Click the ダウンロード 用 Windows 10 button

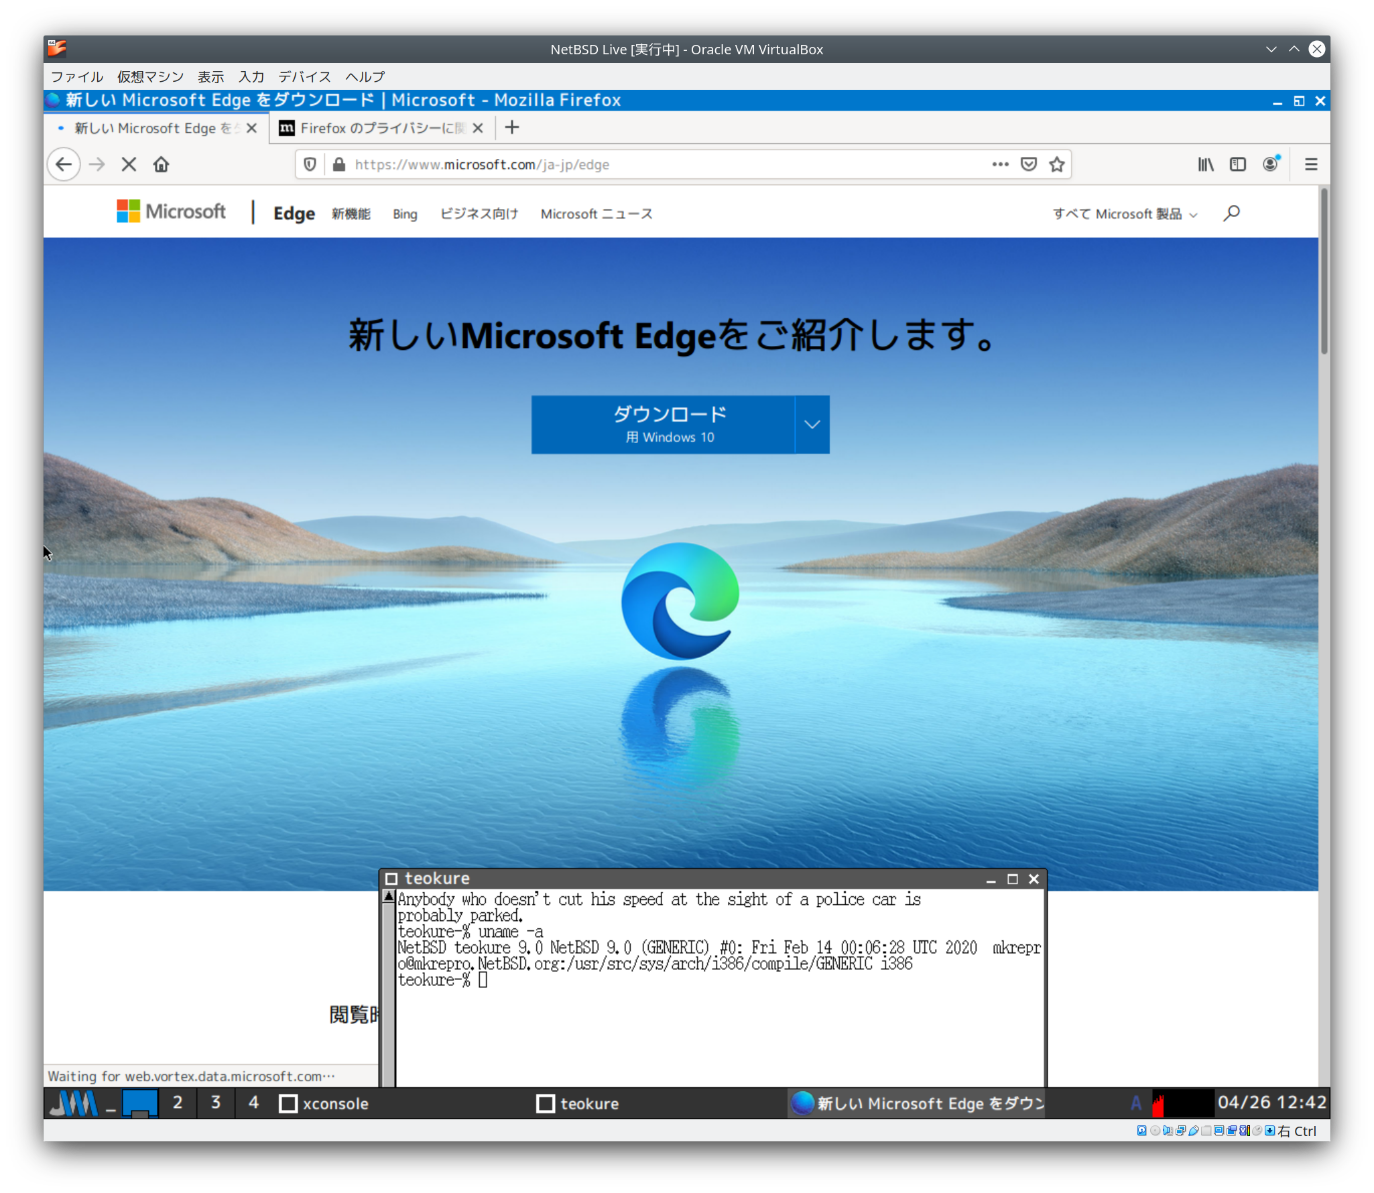663,425
